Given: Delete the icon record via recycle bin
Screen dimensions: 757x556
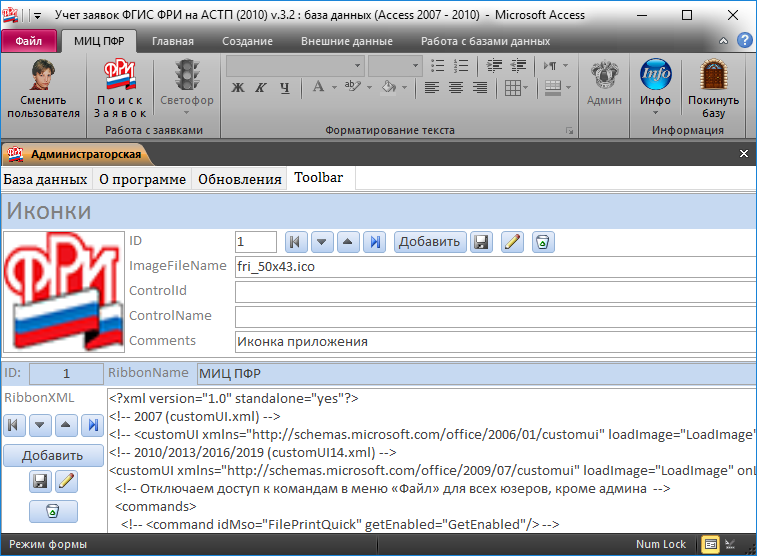Looking at the screenshot, I should (541, 241).
